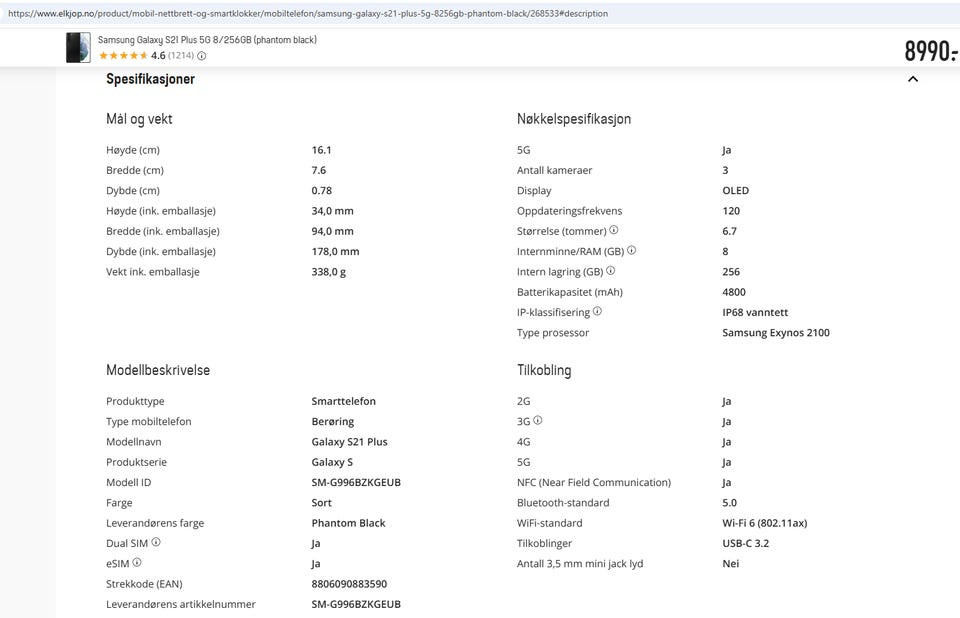This screenshot has width=960, height=618.
Task: Click the value Samsung Exynos 2100
Action: coord(776,333)
